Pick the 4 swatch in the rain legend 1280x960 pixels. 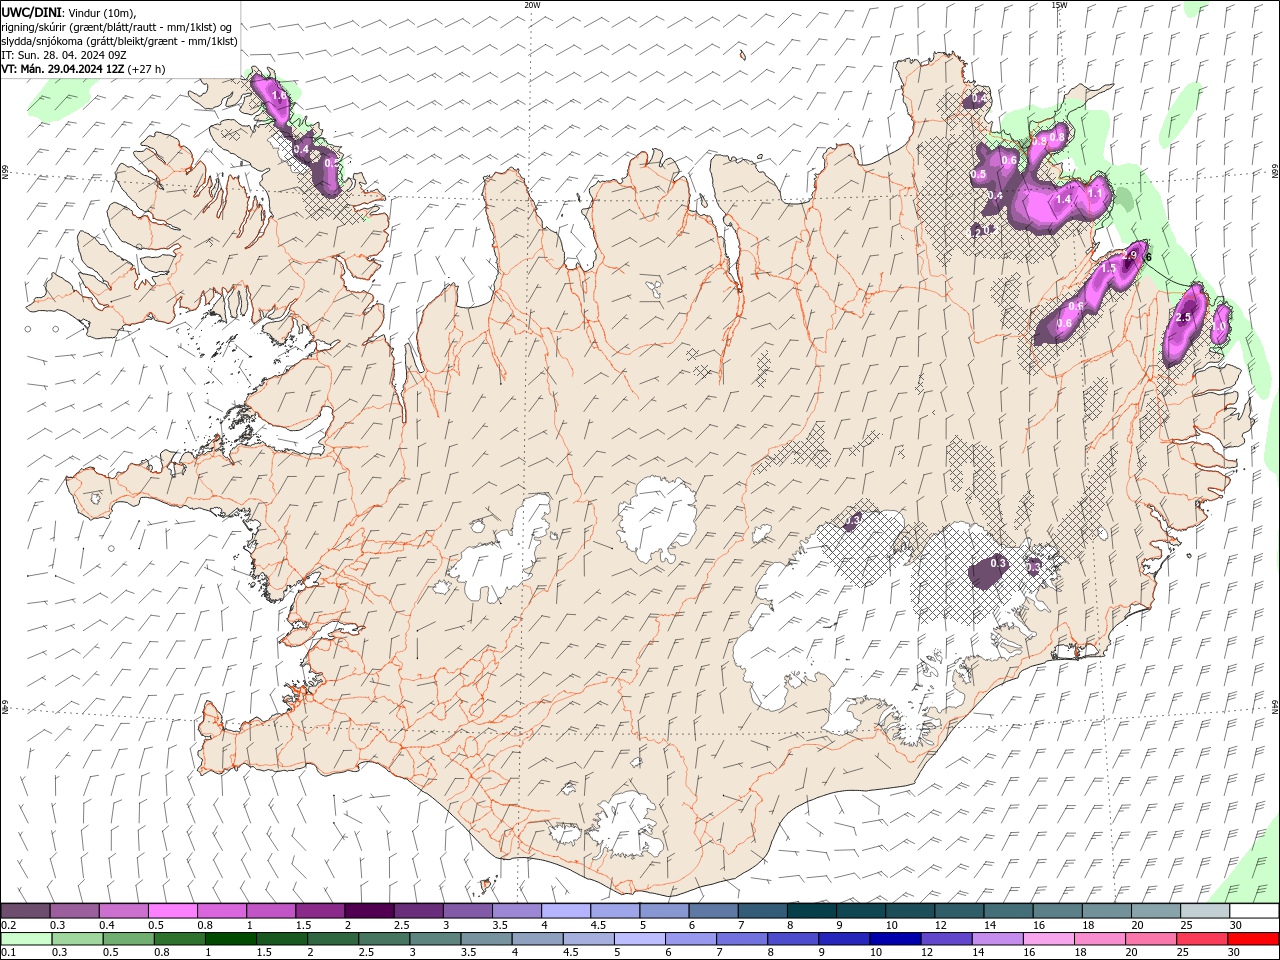[x=538, y=939]
